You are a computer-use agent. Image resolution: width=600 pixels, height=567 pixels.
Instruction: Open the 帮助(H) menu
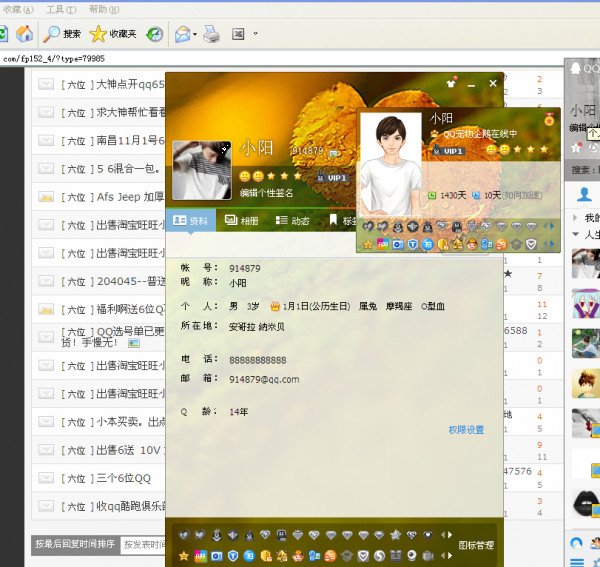coord(104,9)
